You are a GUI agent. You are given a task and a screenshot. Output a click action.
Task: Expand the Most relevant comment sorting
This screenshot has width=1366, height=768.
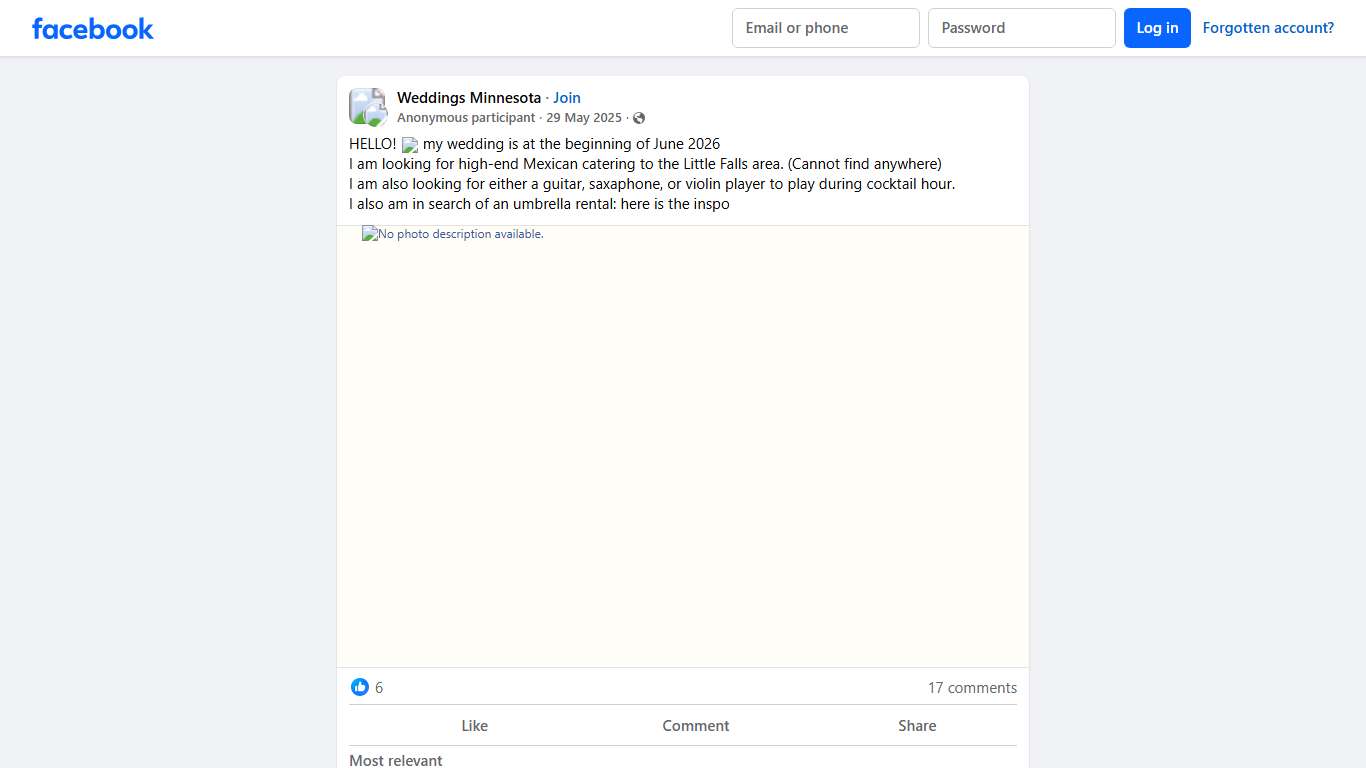pyautogui.click(x=396, y=760)
